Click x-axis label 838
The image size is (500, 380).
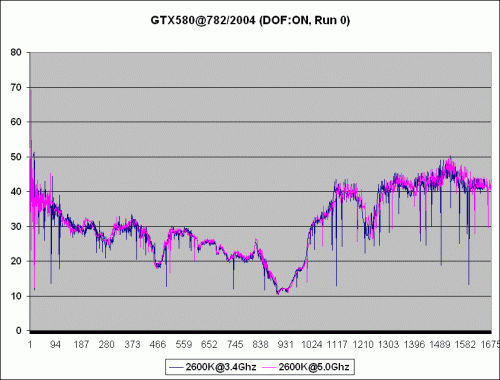point(261,344)
